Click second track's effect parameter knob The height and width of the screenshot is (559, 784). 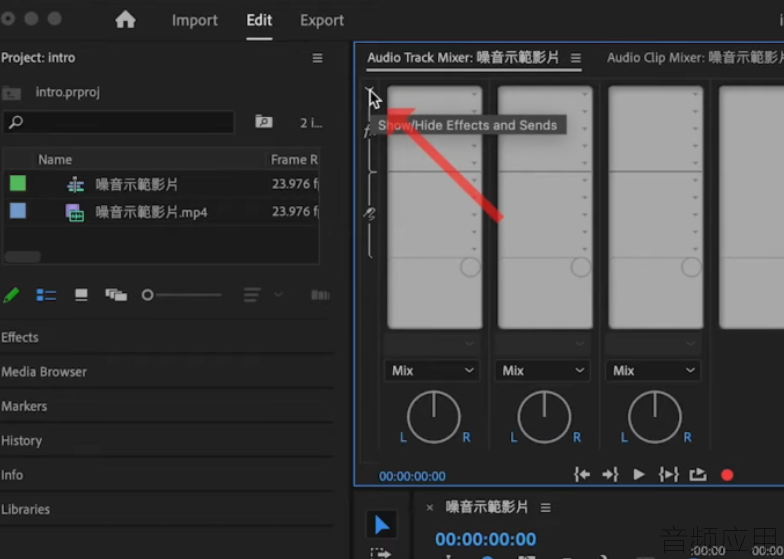coord(580,267)
